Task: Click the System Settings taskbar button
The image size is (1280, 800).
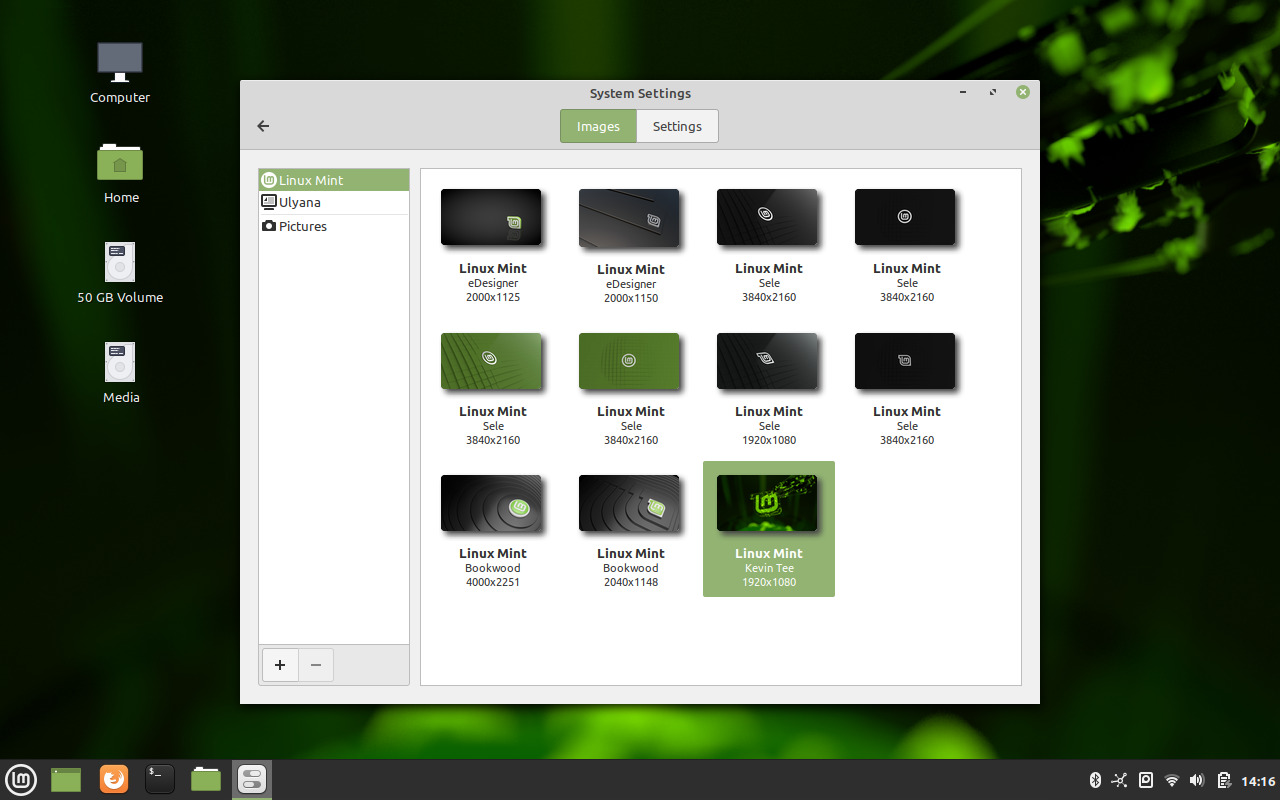Action: [252, 779]
